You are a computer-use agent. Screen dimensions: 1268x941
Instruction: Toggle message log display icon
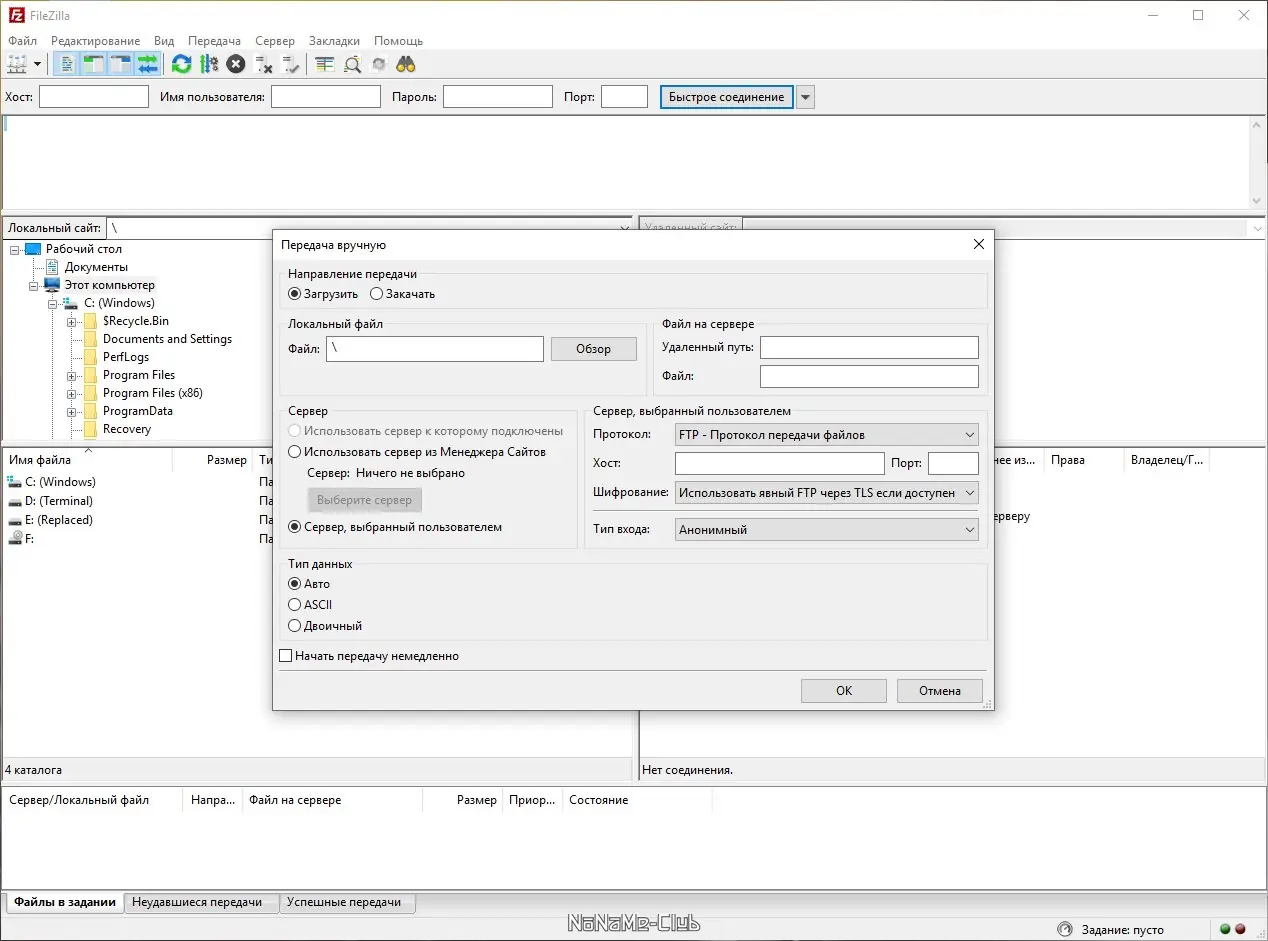pos(67,64)
